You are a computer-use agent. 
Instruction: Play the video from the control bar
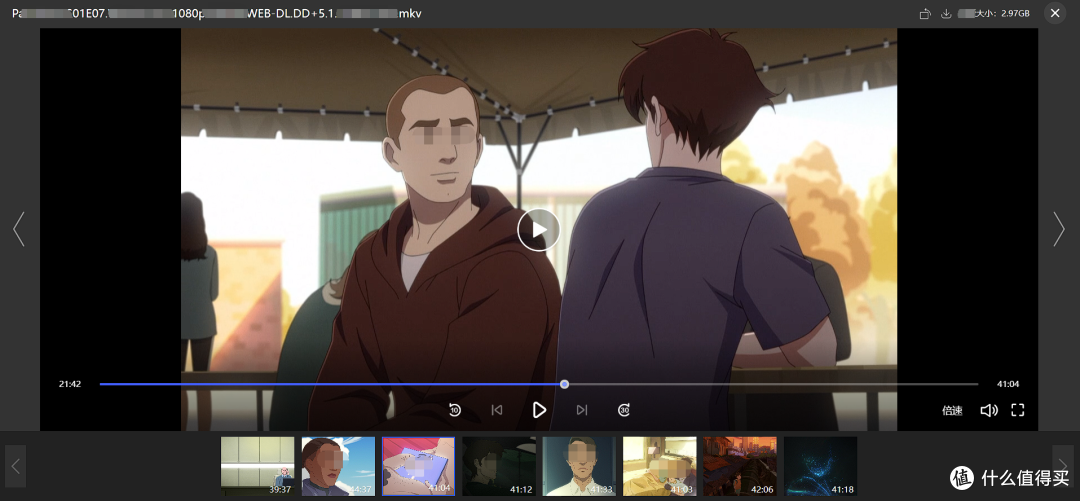coord(539,410)
